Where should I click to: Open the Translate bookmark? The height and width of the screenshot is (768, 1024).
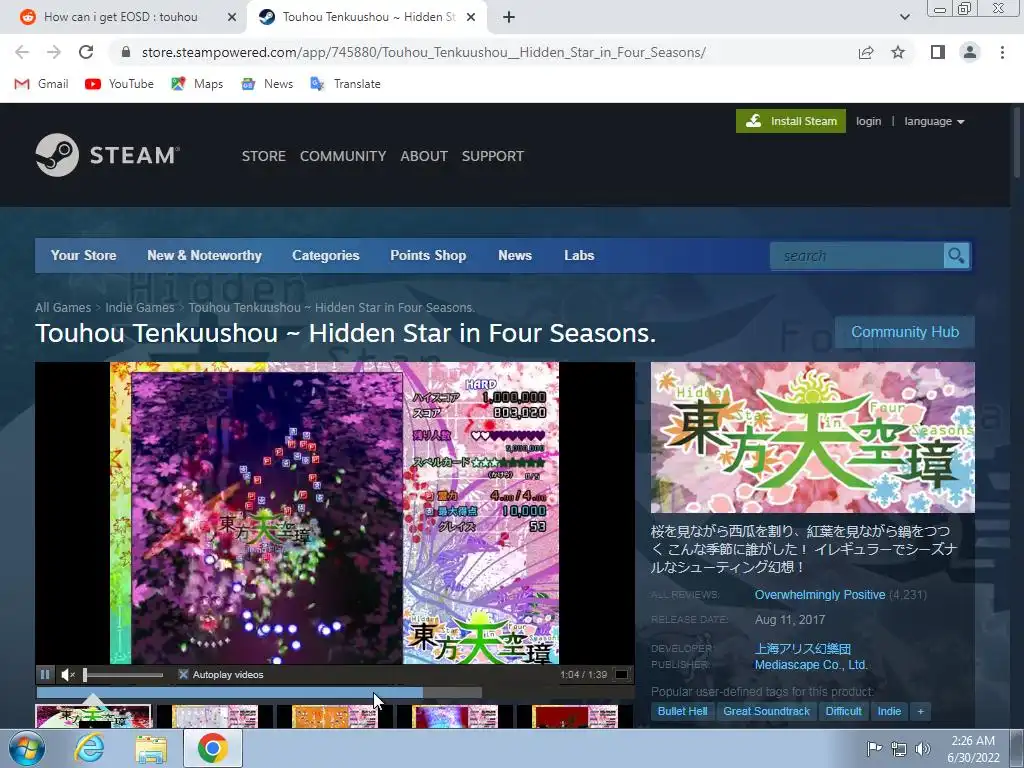[345, 84]
